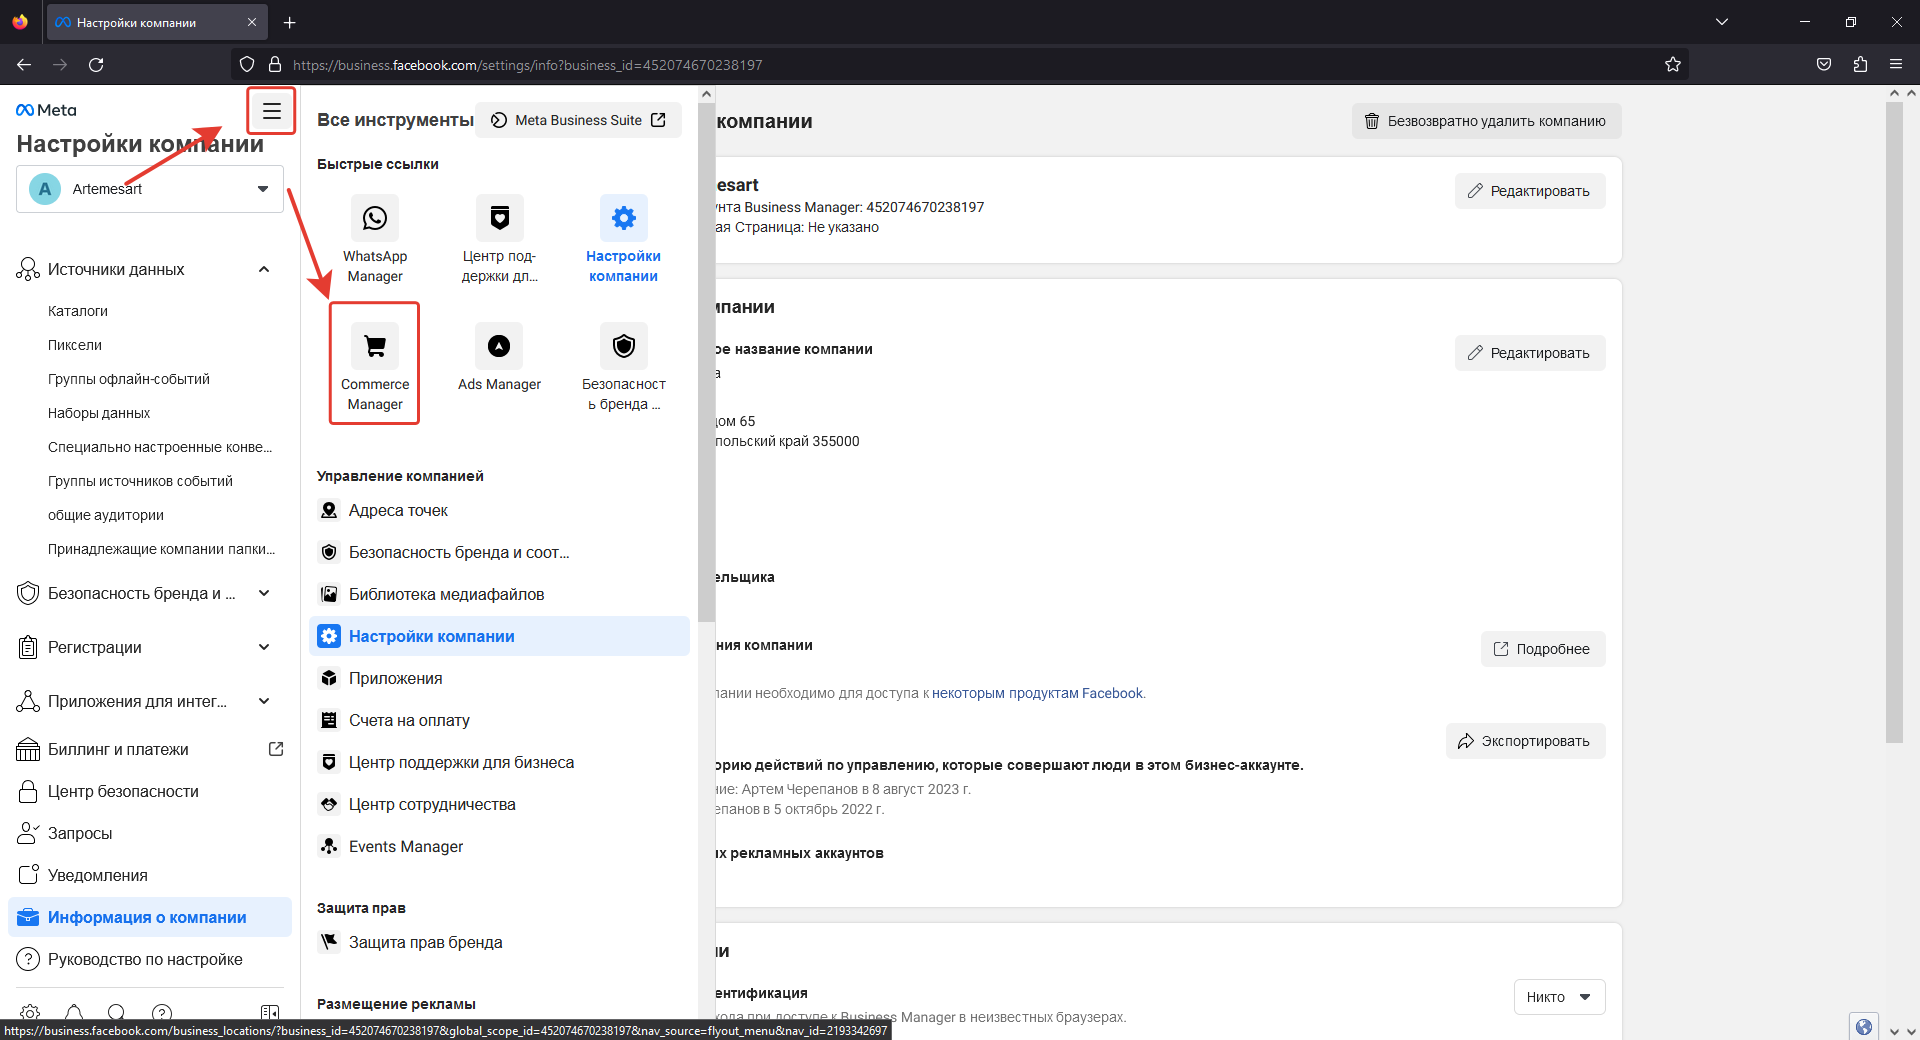
Task: Click the globe icon at page bottom-right
Action: pyautogui.click(x=1864, y=1026)
